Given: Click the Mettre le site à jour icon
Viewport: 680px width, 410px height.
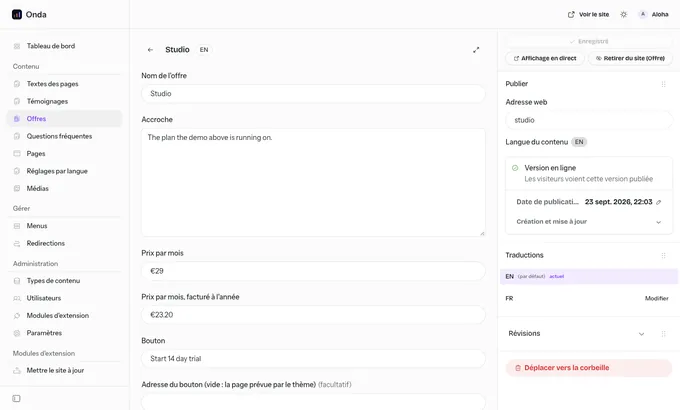Looking at the screenshot, I should coord(17,371).
